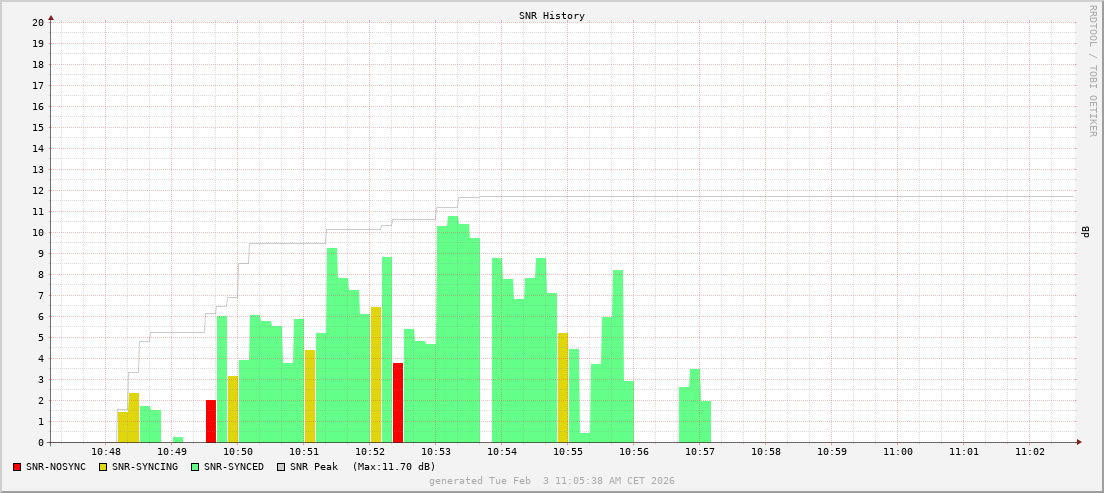Click the RRDTOOL / TOBI OETIKER watermark
Image resolution: width=1104 pixels, height=493 pixels.
(x=1092, y=70)
